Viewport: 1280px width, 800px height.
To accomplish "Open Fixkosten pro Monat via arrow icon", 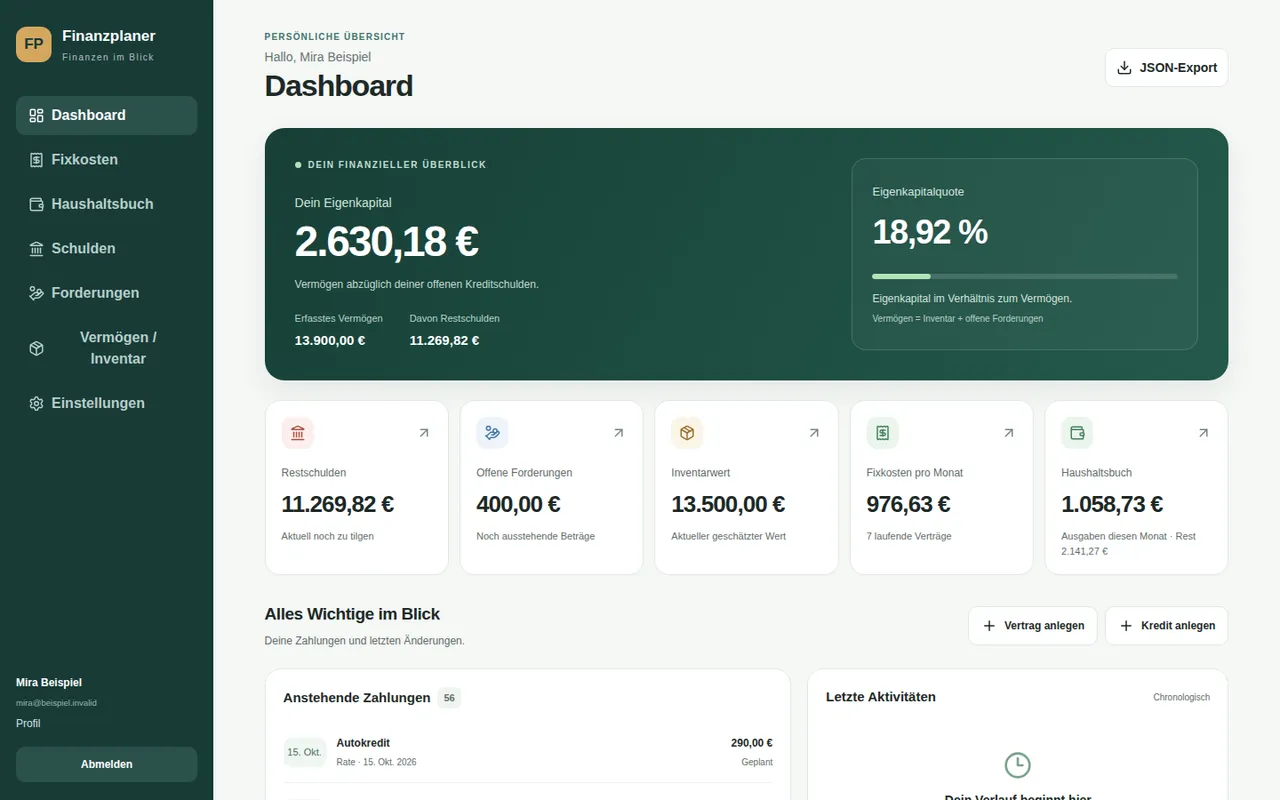I will point(1008,433).
